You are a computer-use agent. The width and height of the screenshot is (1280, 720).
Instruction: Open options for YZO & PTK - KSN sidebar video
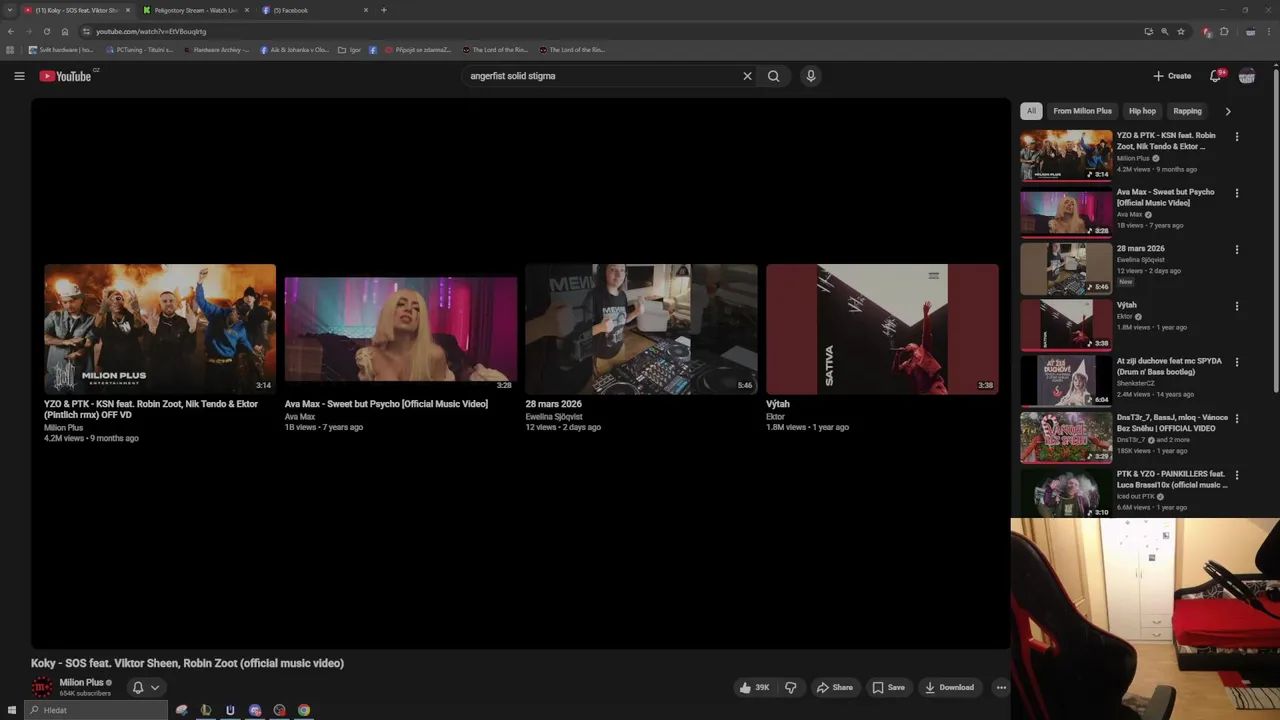(x=1237, y=136)
